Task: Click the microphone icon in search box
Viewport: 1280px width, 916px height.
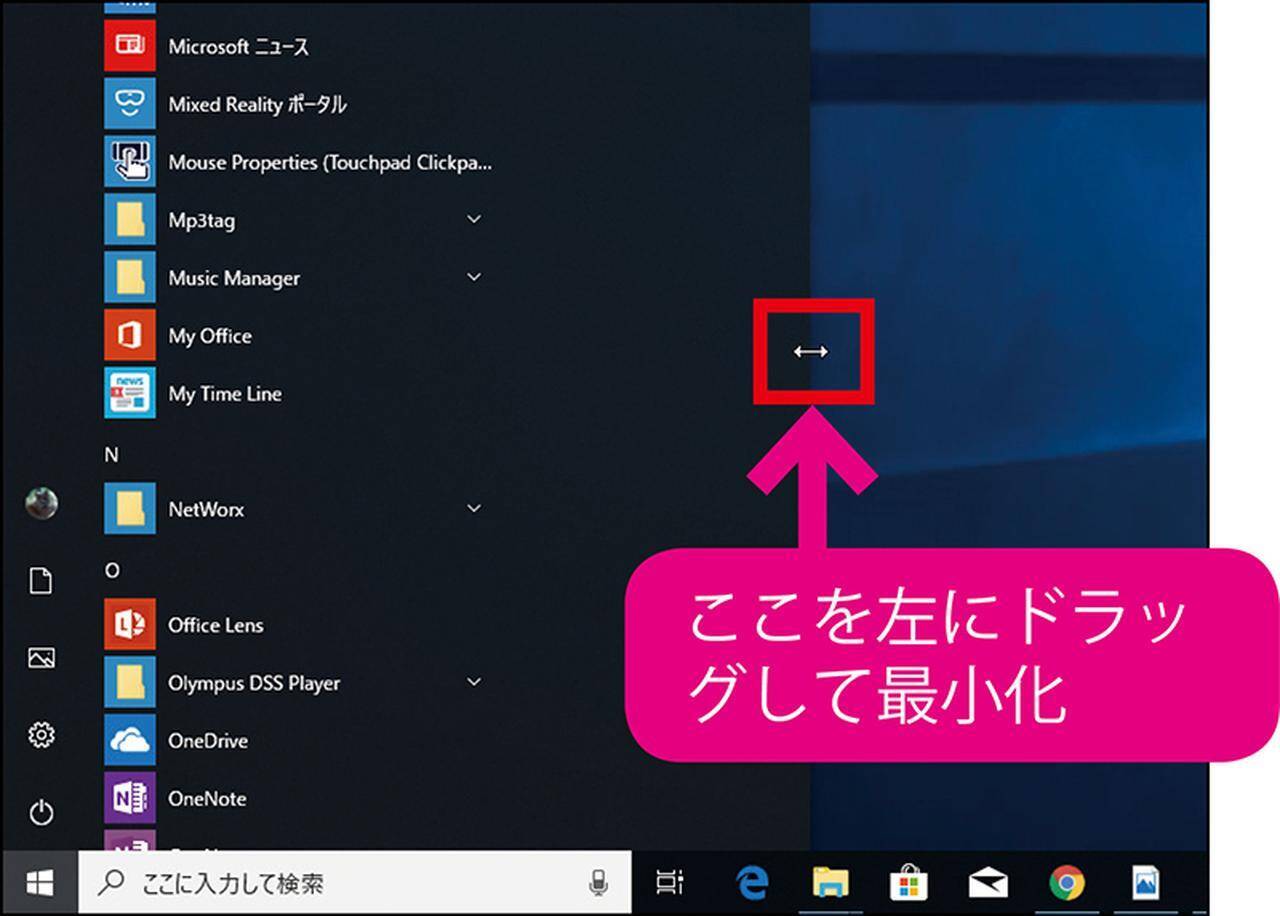Action: tap(598, 883)
